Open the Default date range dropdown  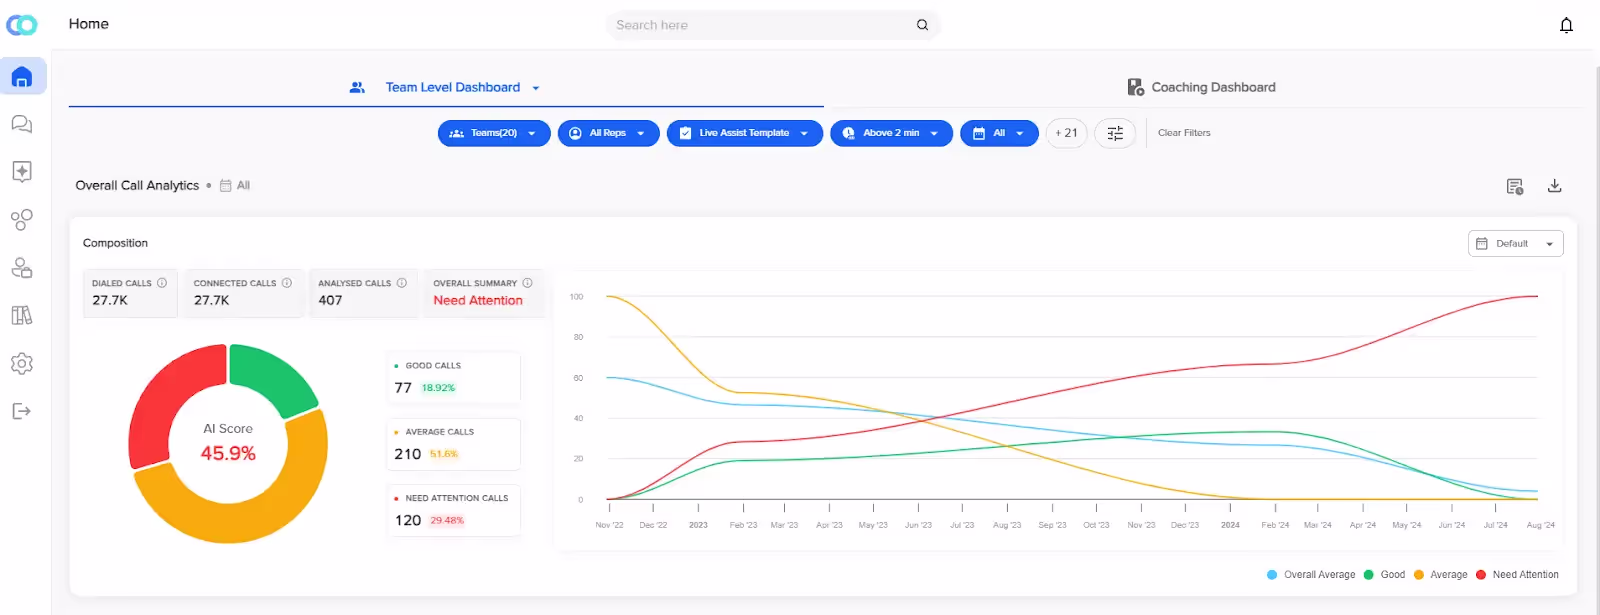(1515, 244)
